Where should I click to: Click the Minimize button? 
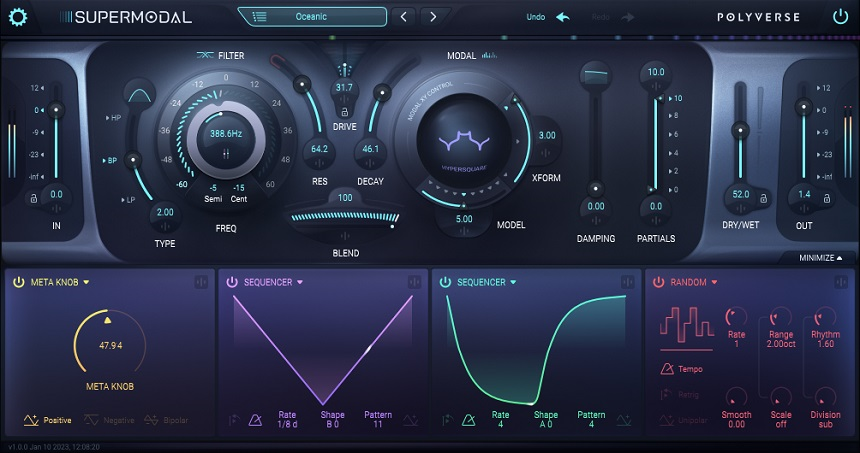(820, 258)
